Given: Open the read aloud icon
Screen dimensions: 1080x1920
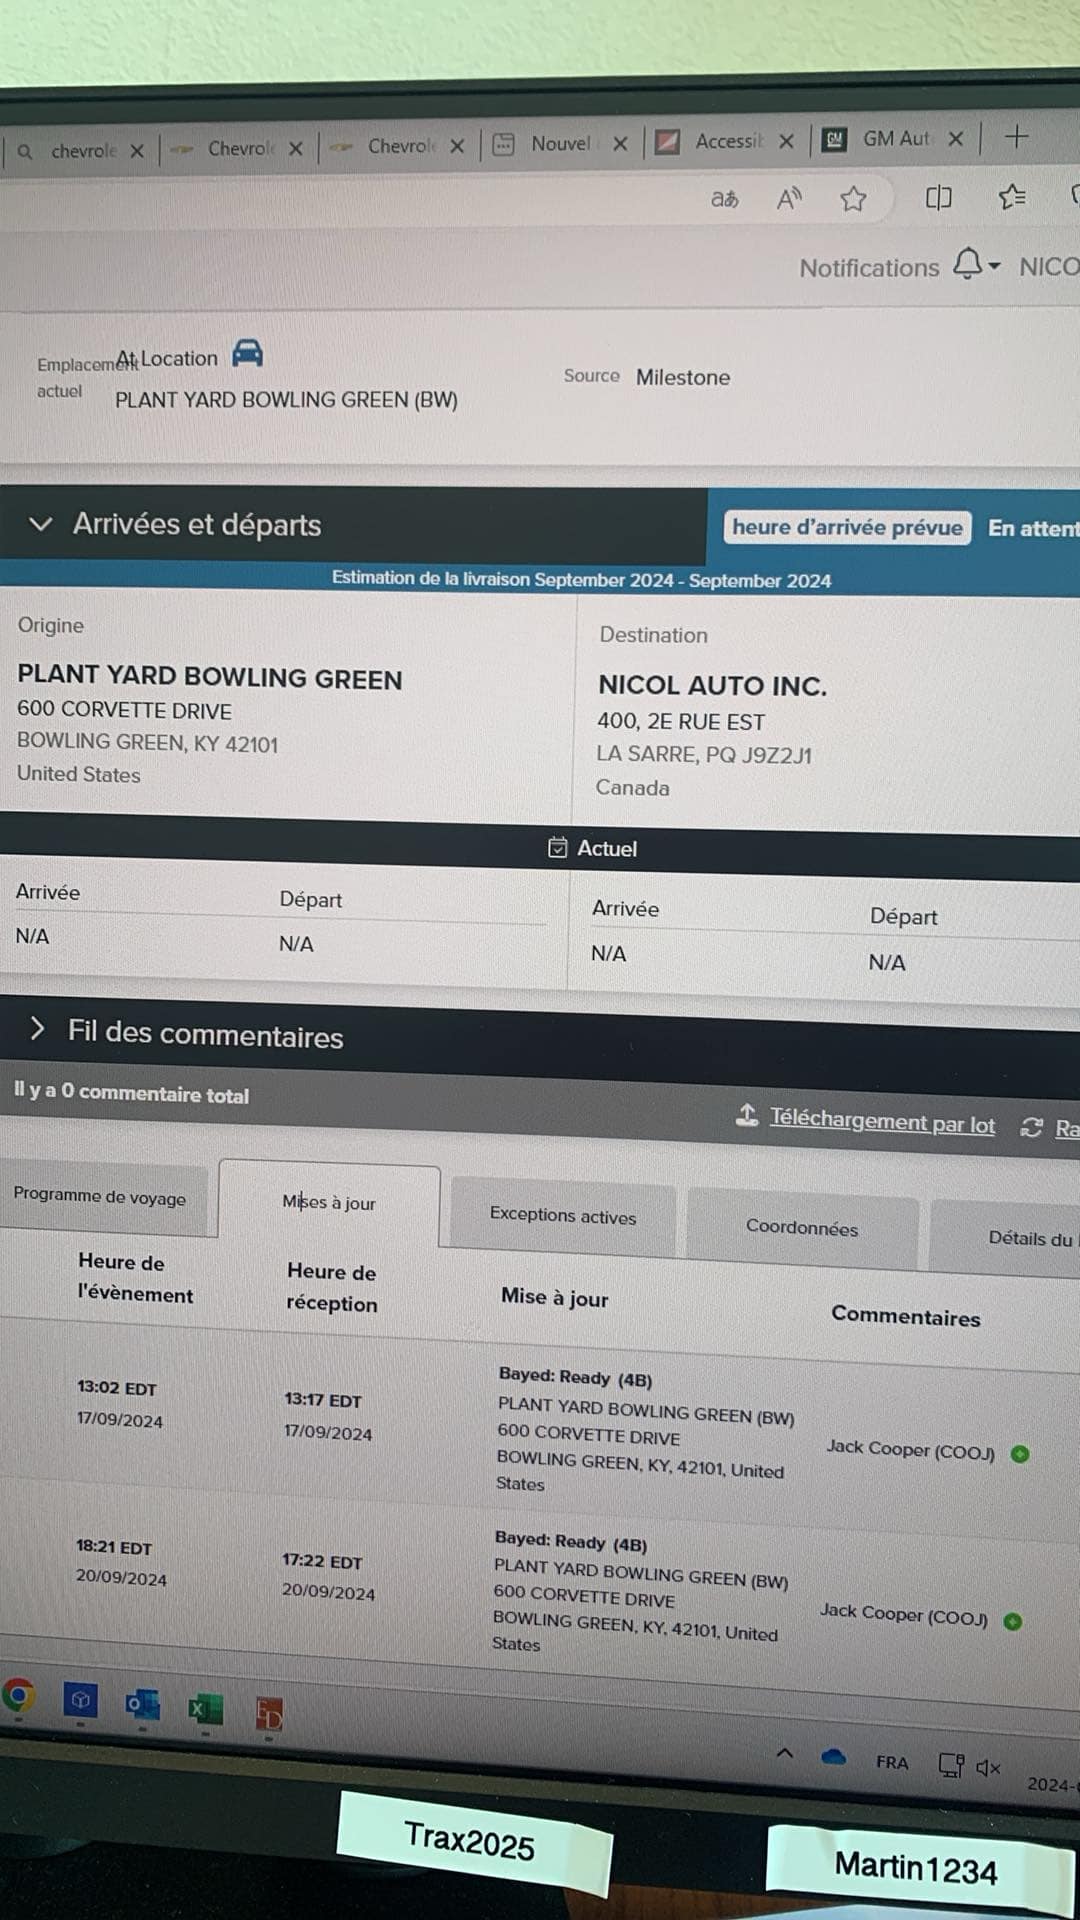Looking at the screenshot, I should point(789,199).
